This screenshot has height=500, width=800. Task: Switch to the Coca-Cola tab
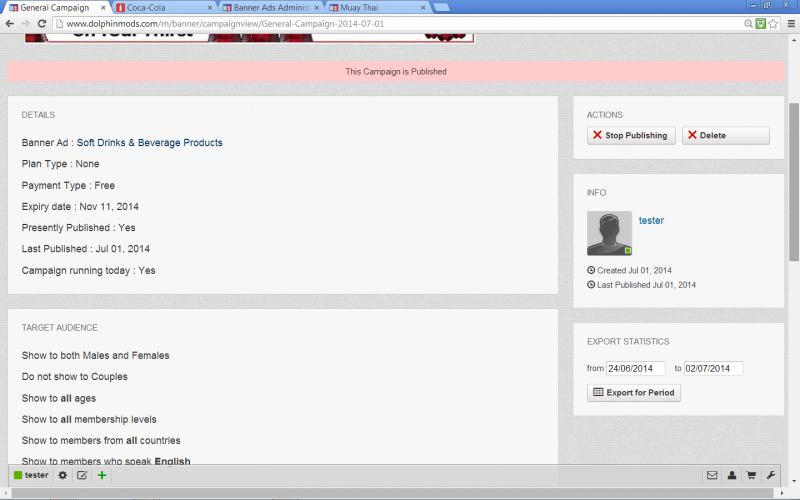[x=164, y=8]
